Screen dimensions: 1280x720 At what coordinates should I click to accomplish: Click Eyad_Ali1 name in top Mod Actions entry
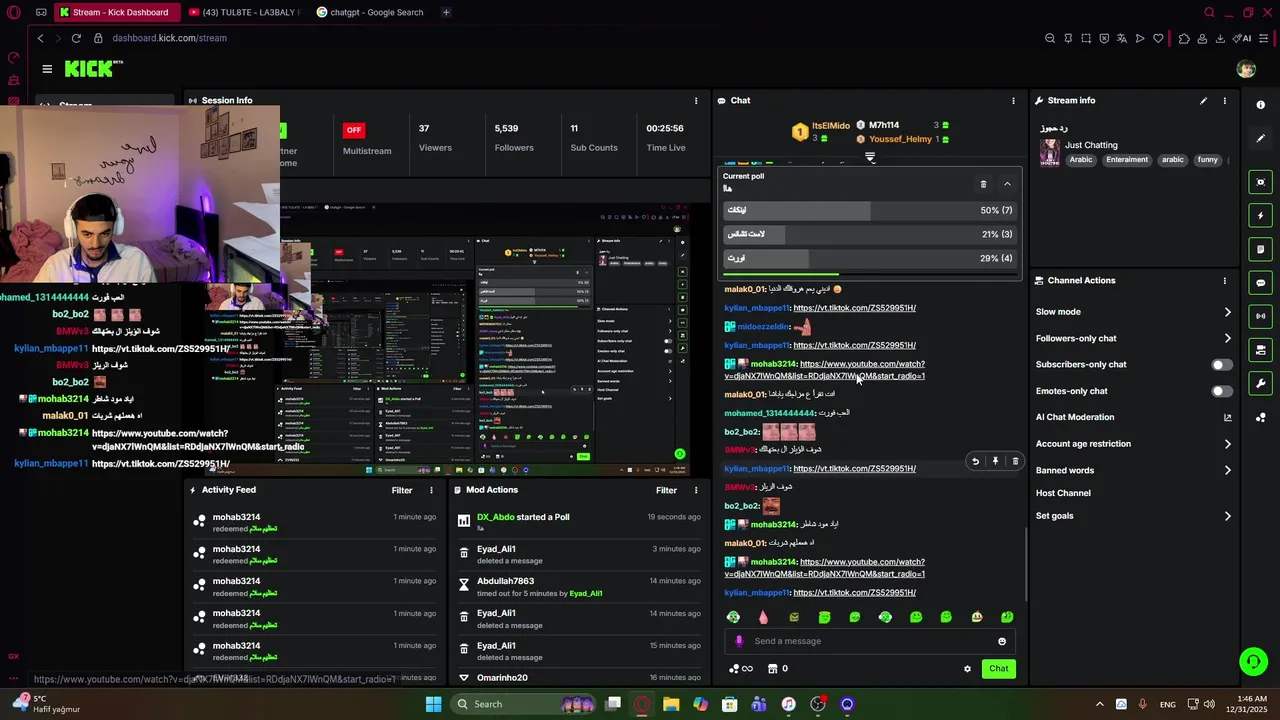tap(496, 549)
